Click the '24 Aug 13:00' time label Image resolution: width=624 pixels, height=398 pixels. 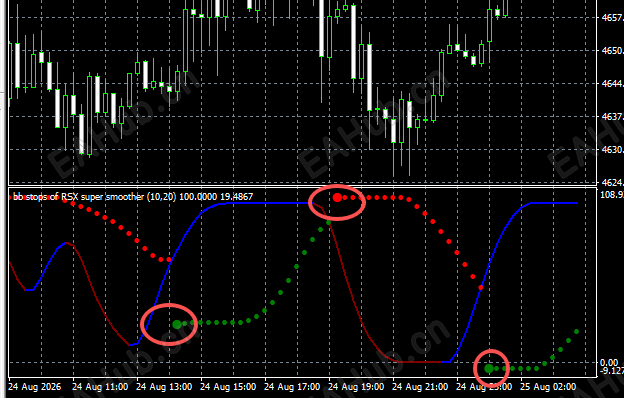(164, 387)
